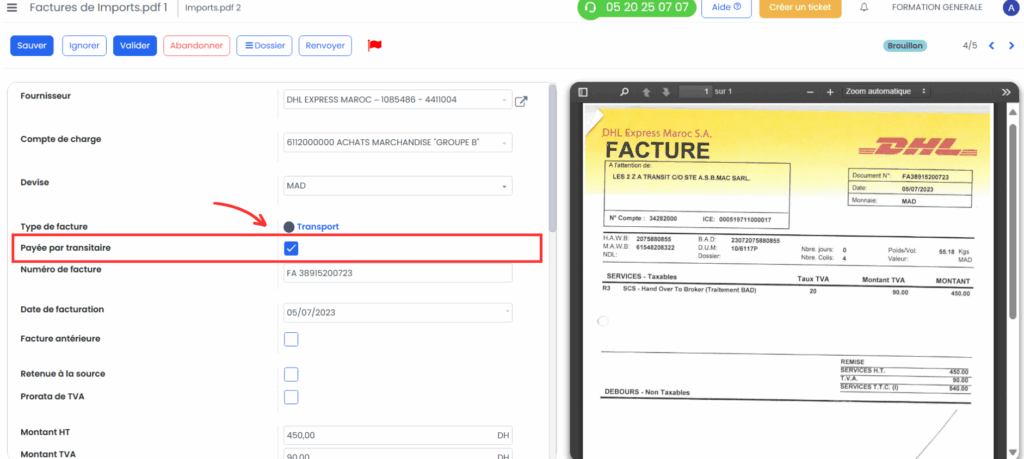Uncheck Payée par transitaire checkbox
The height and width of the screenshot is (459, 1024).
point(291,248)
